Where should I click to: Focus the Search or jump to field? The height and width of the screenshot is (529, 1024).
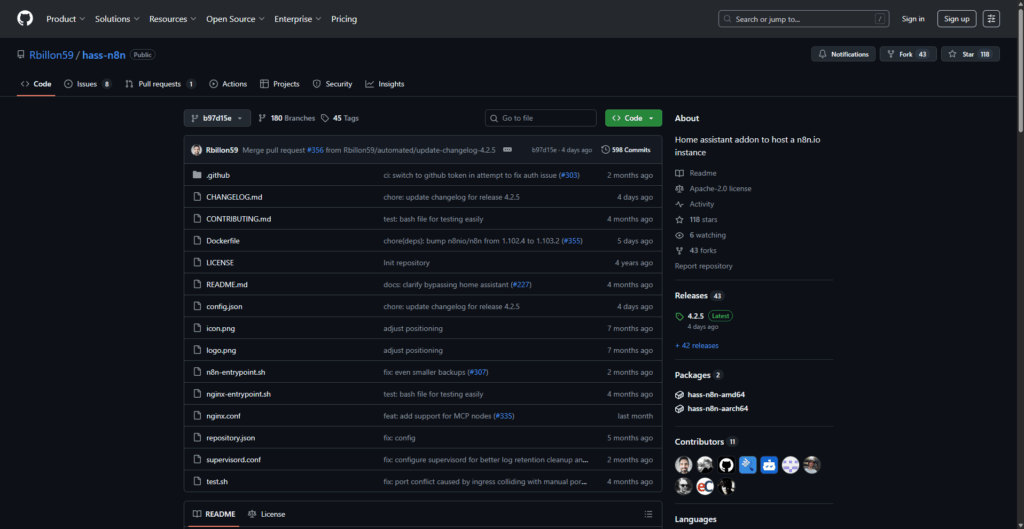(804, 19)
